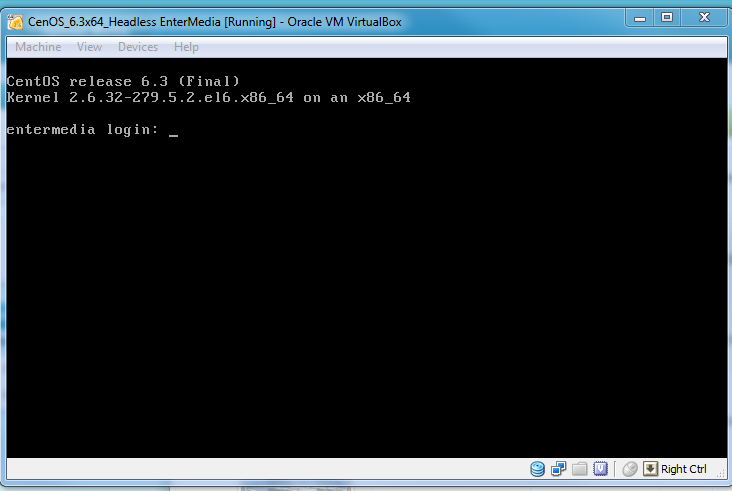Click the Right Ctrl host key label
732x491 pixels.
684,469
